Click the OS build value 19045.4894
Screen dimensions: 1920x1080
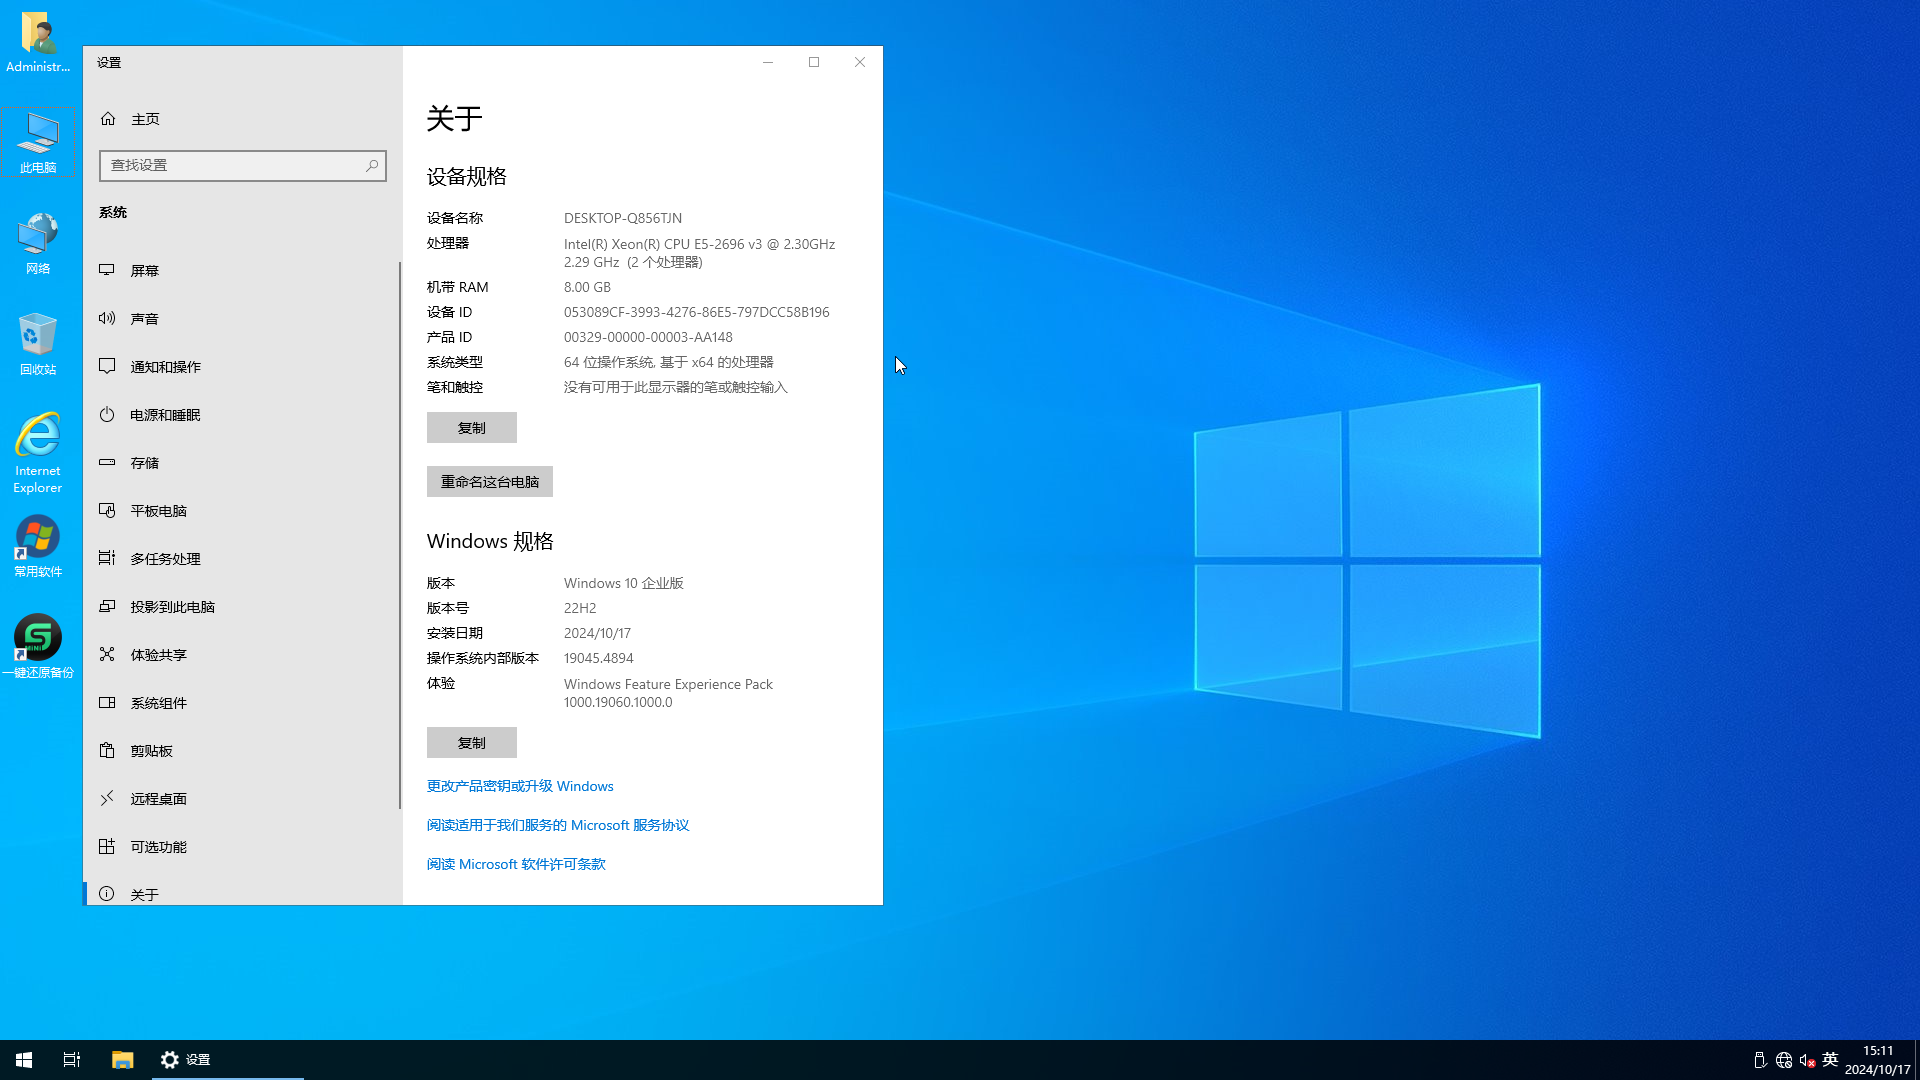point(599,658)
